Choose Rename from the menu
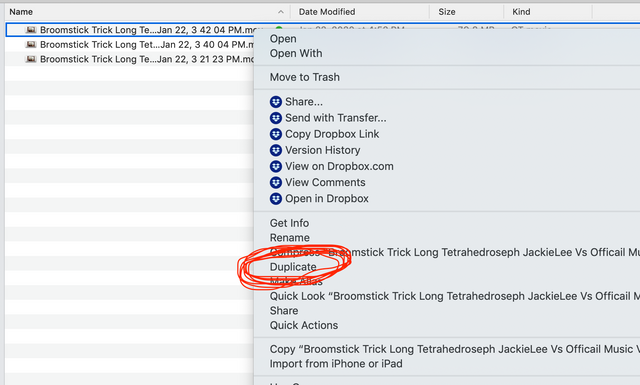The width and height of the screenshot is (640, 385). tap(289, 238)
